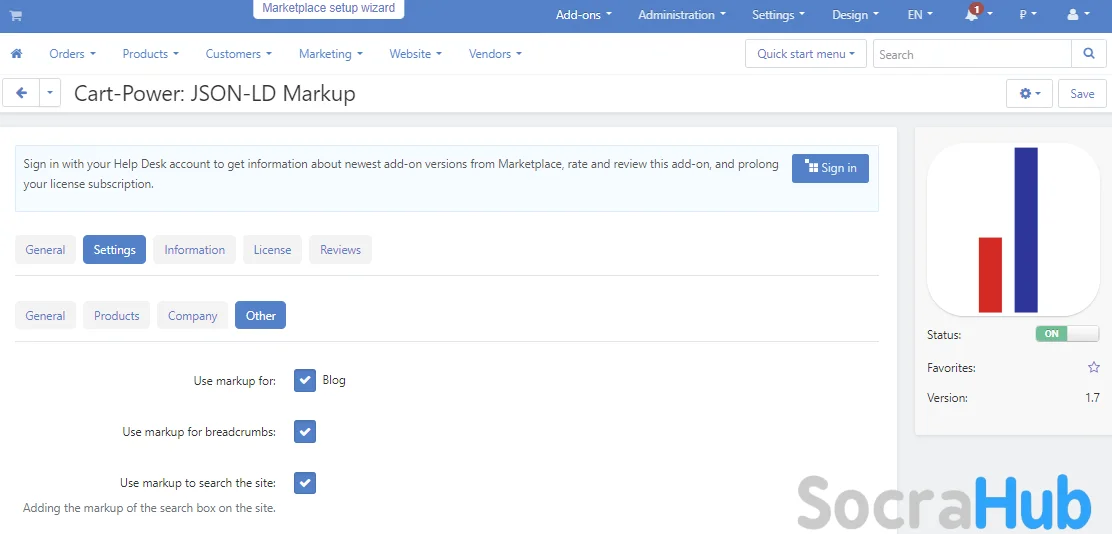Image resolution: width=1112 pixels, height=534 pixels.
Task: Open the user account icon menu
Action: point(1077,15)
